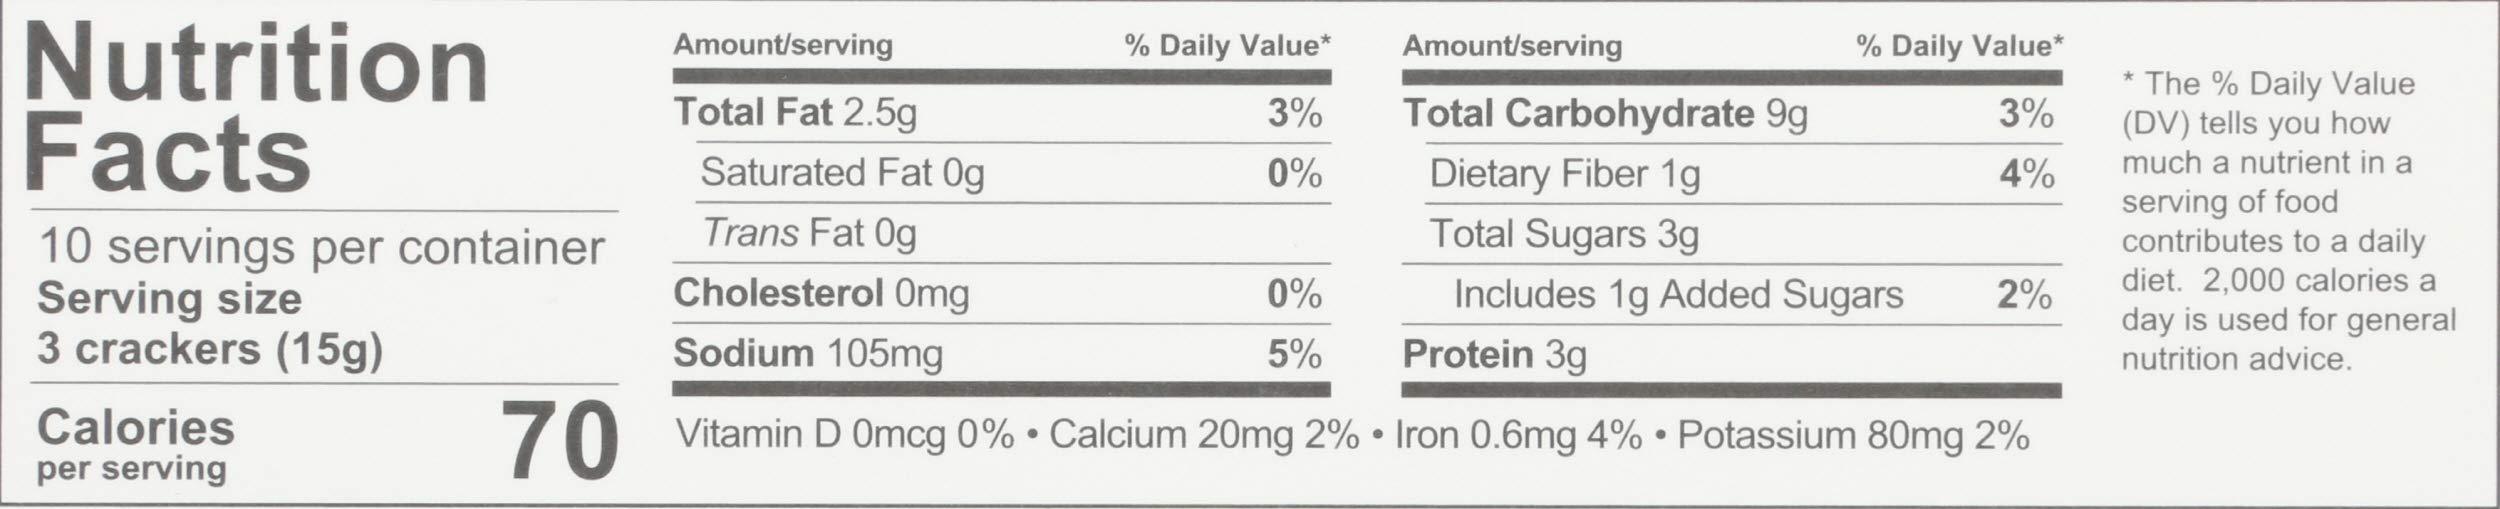Screen dimensions: 2500x509
Task: Click the % Daily Value footnote text
Action: pos(2288,221)
